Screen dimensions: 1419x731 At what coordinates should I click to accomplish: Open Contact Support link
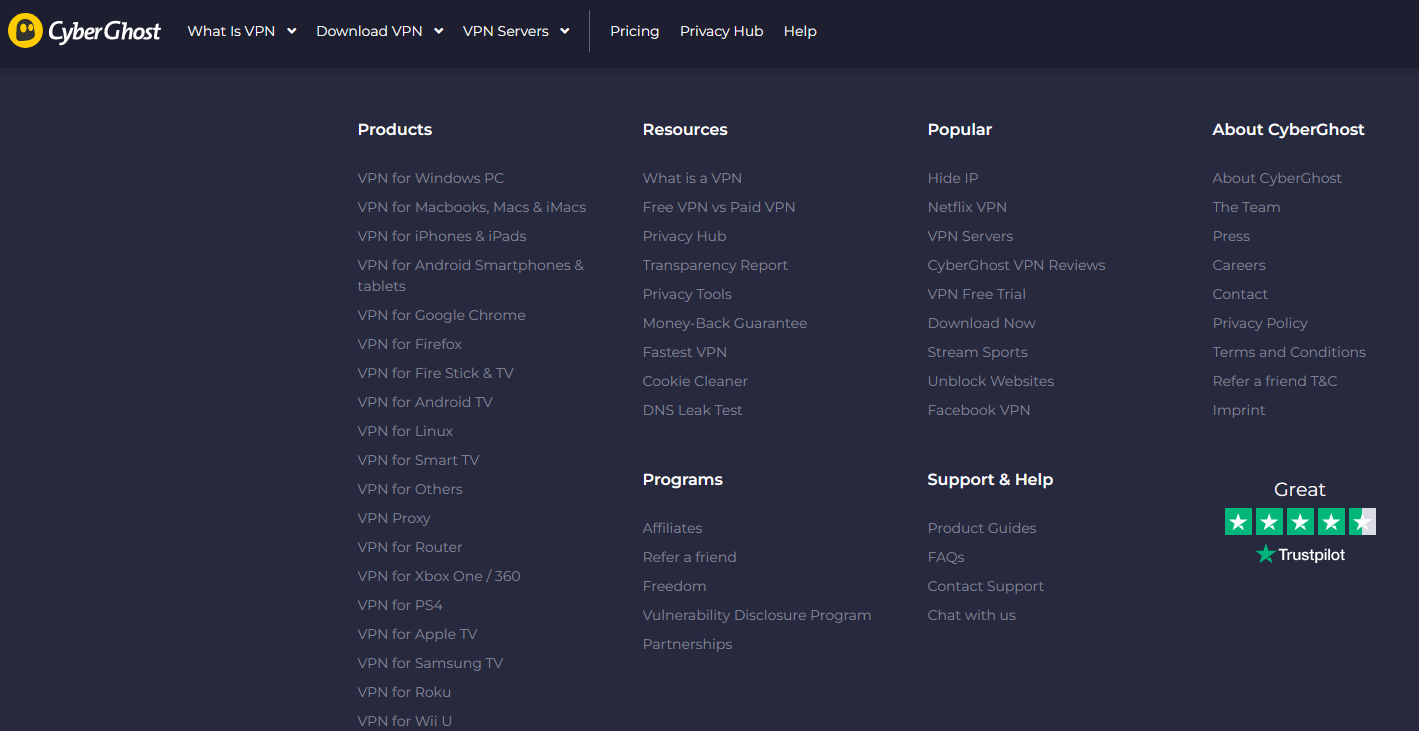pos(986,586)
